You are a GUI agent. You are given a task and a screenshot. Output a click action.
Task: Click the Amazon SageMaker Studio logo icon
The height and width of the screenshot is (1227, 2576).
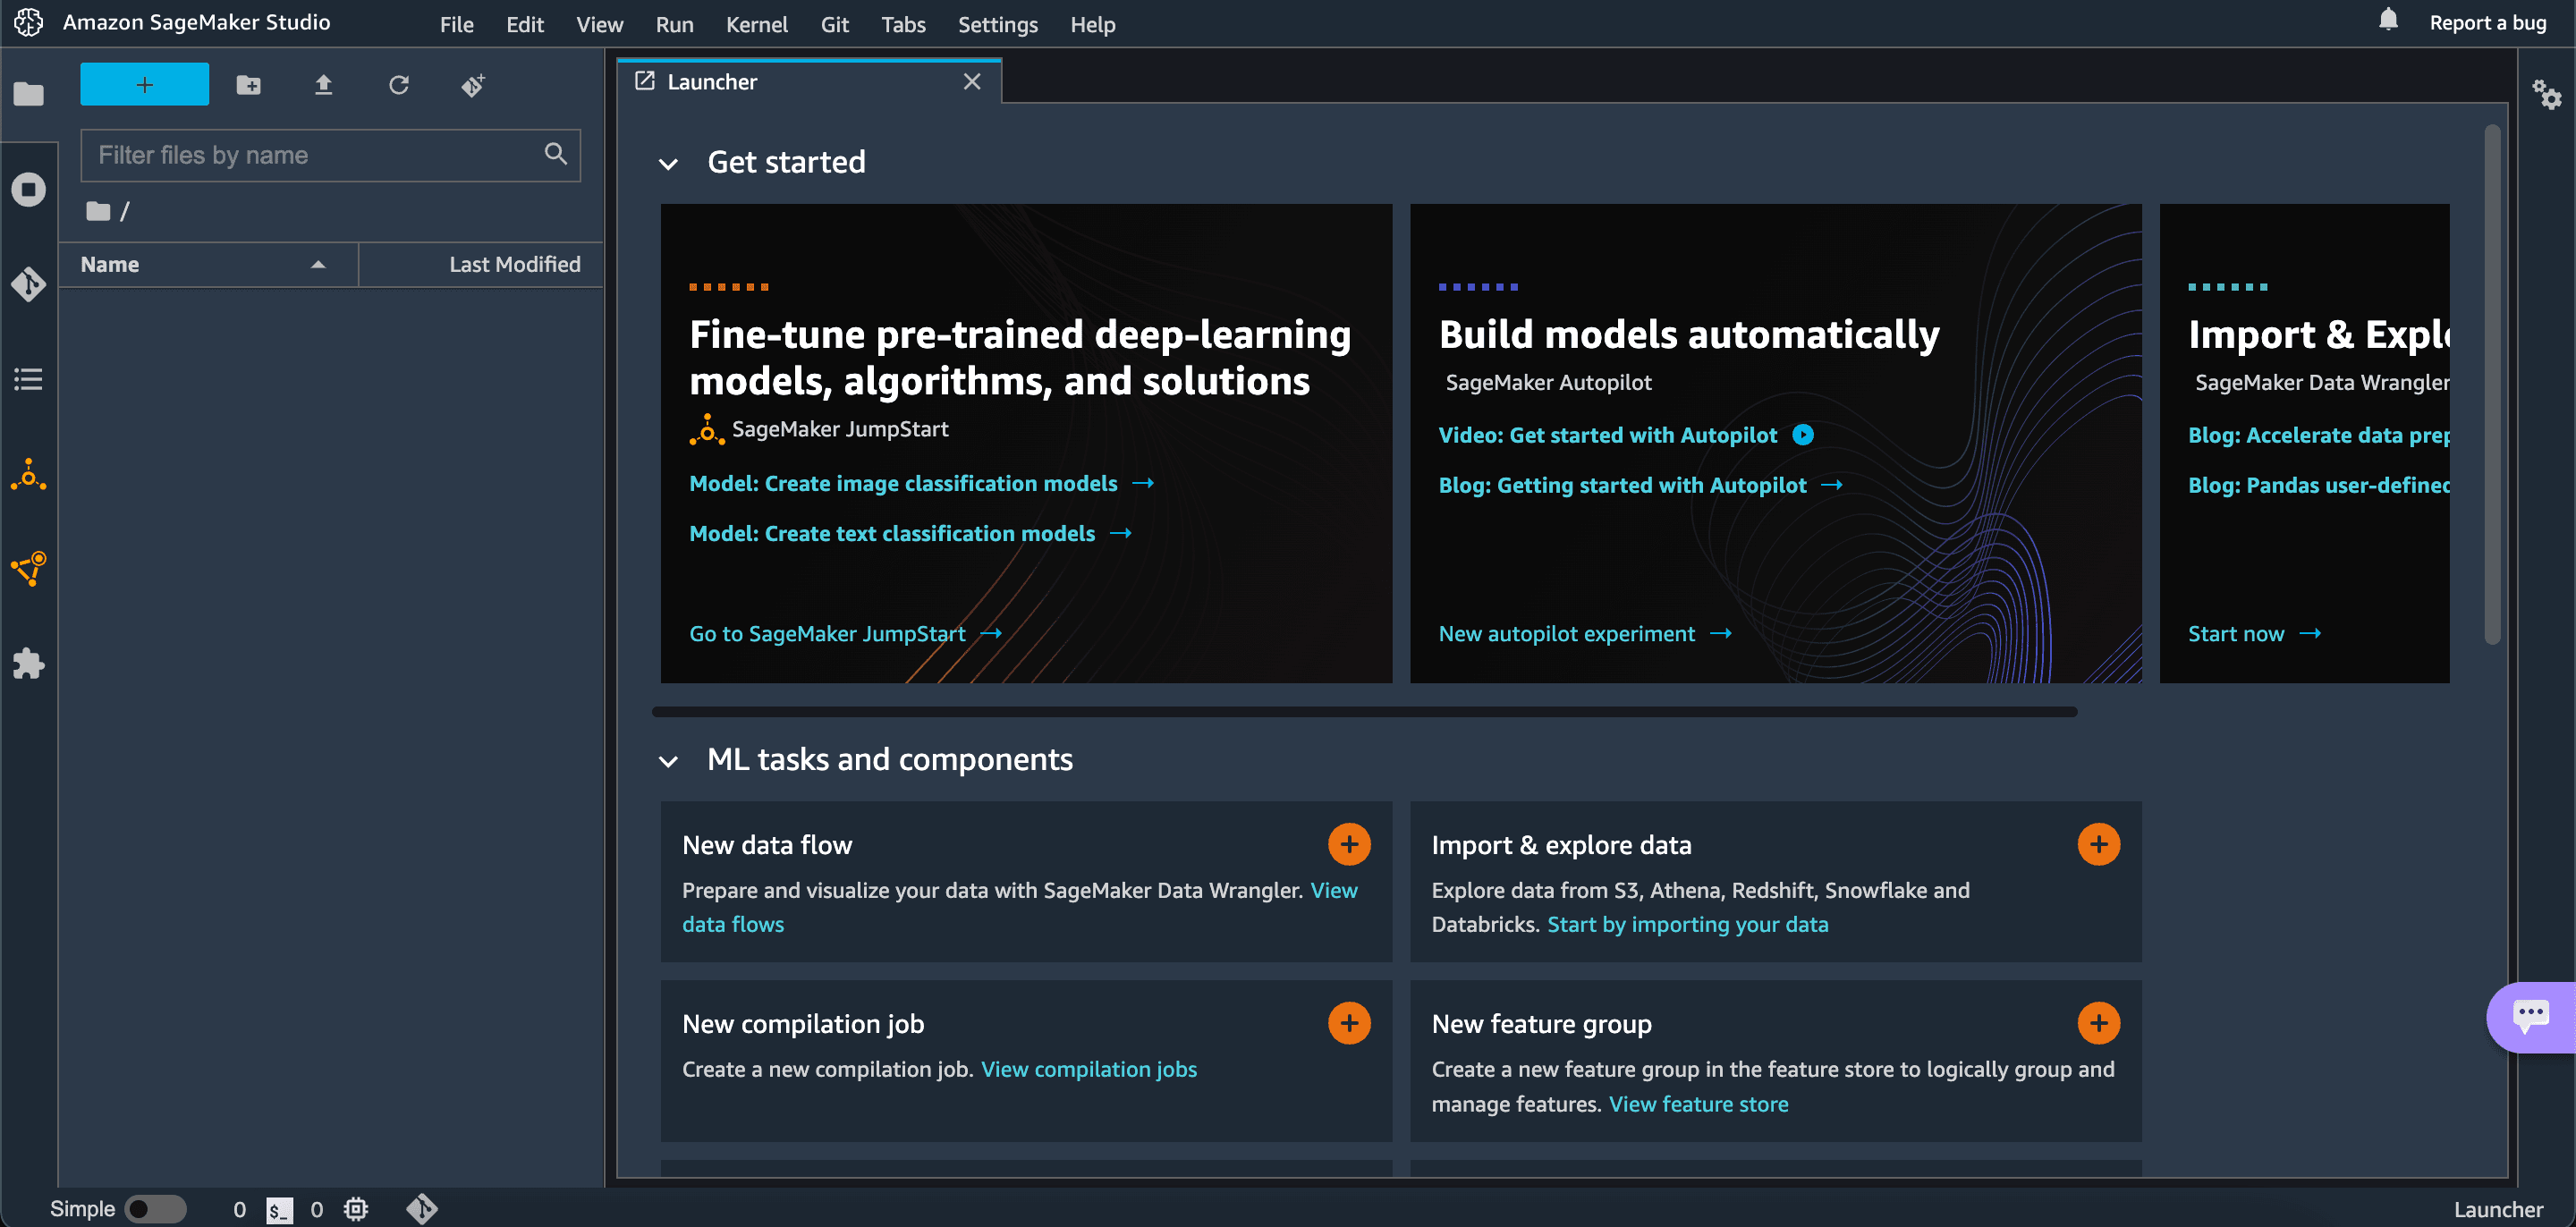[x=28, y=22]
